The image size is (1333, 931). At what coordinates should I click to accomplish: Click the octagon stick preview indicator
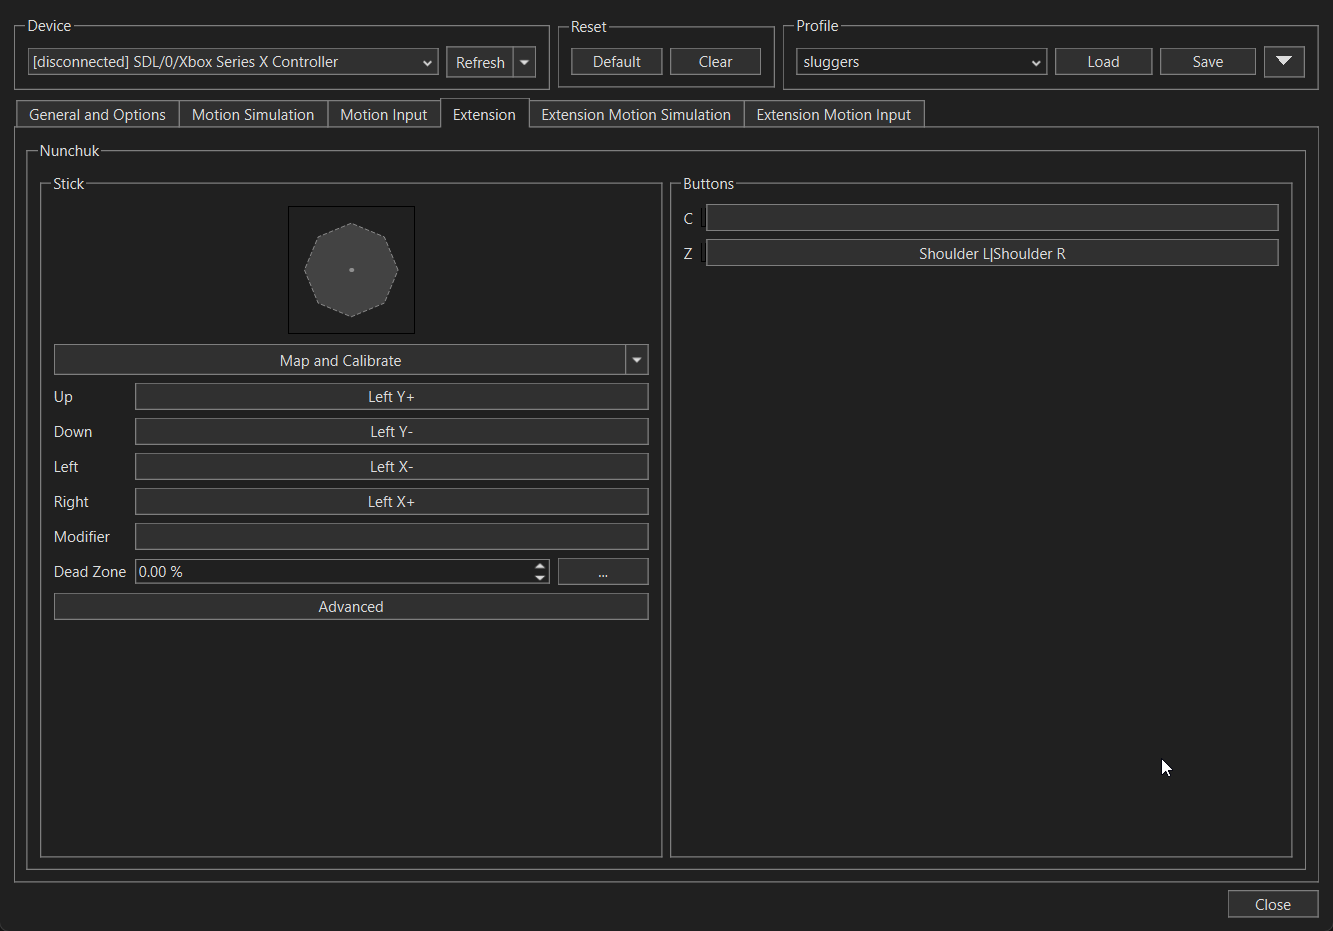[x=351, y=270]
